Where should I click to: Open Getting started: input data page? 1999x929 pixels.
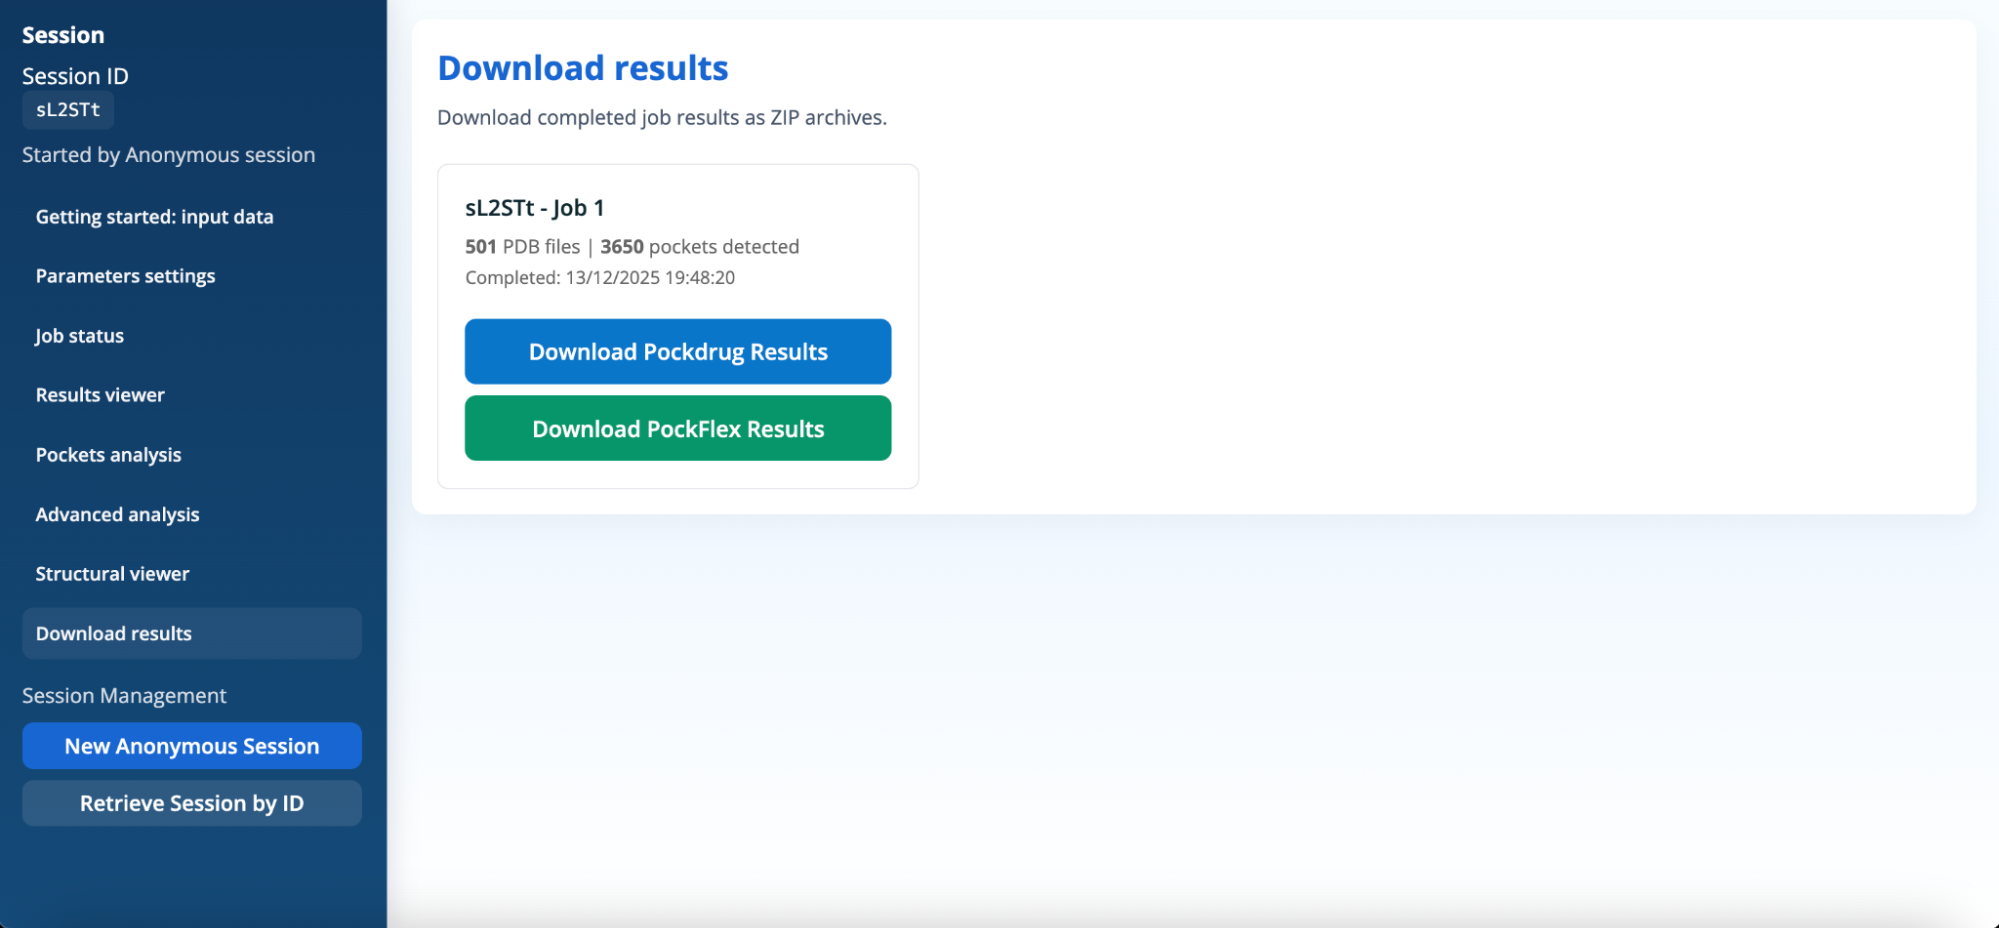coord(191,217)
